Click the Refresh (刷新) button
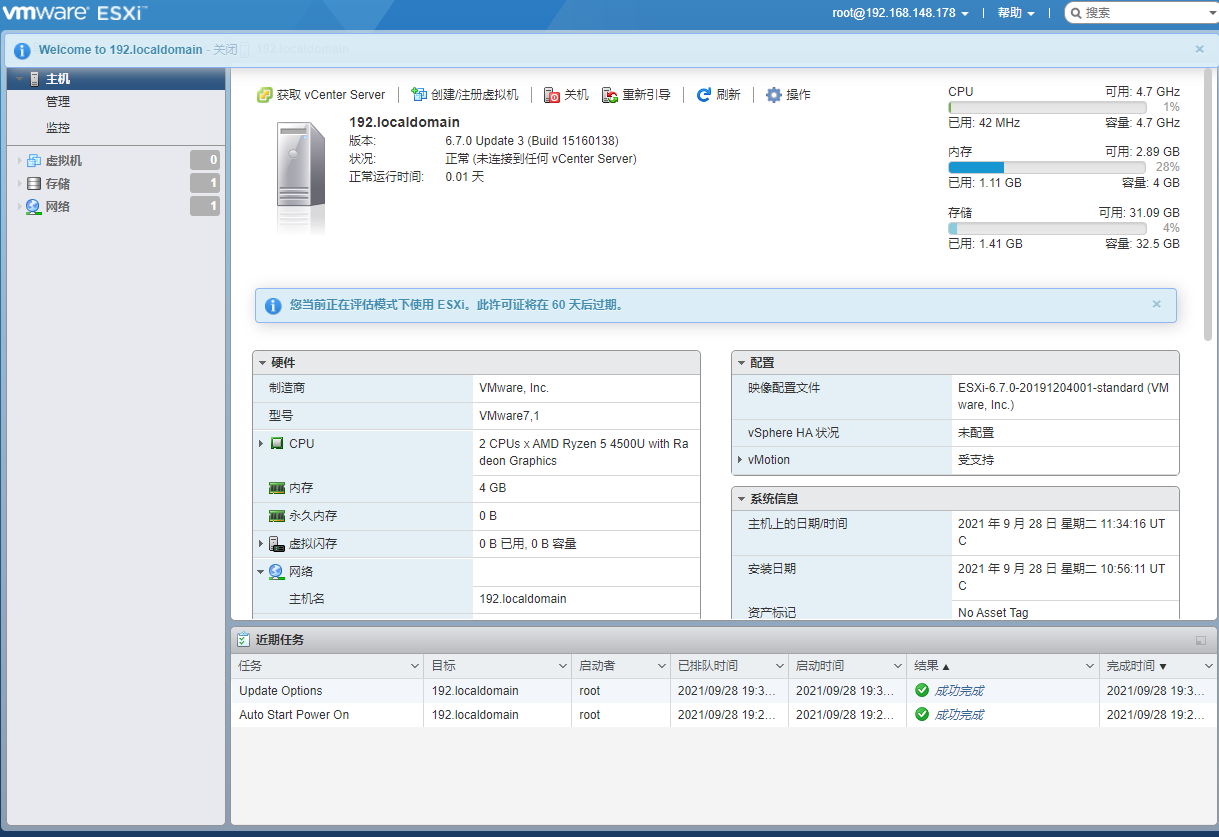This screenshot has height=837, width=1219. pos(718,95)
